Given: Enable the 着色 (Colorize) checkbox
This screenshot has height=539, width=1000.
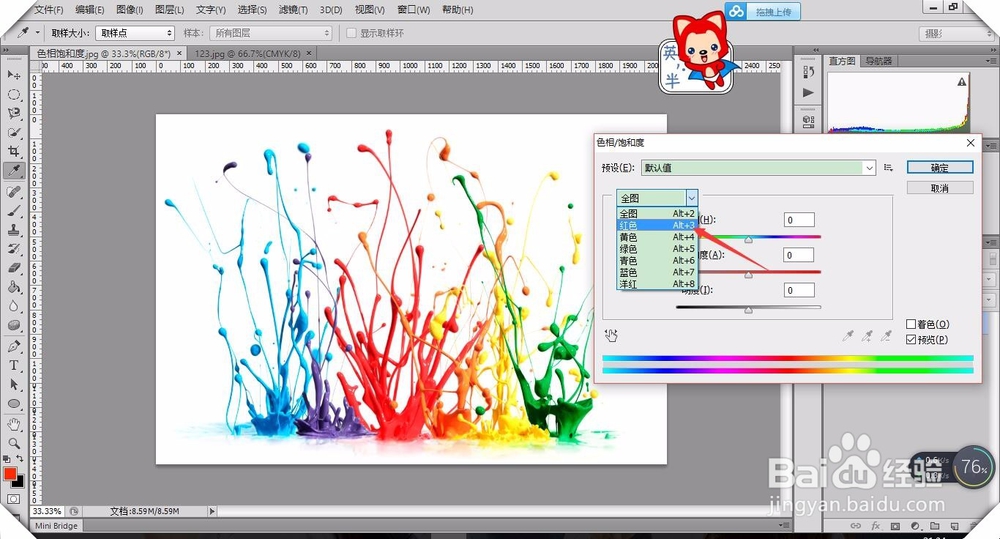Looking at the screenshot, I should tap(911, 324).
